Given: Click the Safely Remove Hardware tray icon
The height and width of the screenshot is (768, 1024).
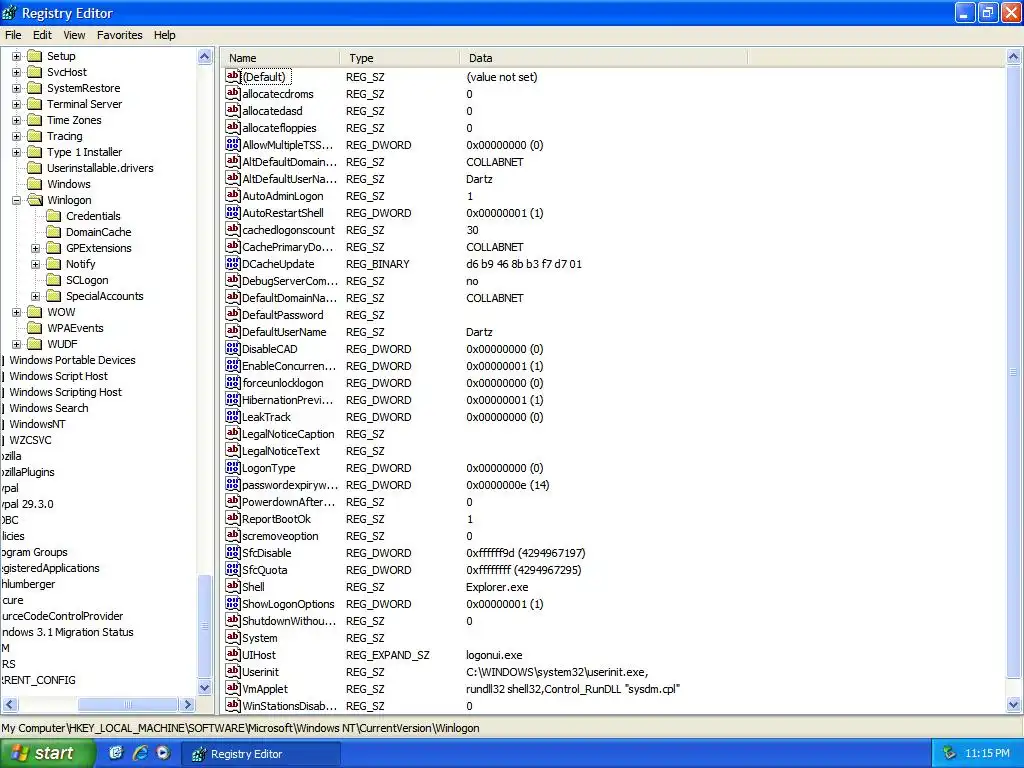Looking at the screenshot, I should coord(950,753).
